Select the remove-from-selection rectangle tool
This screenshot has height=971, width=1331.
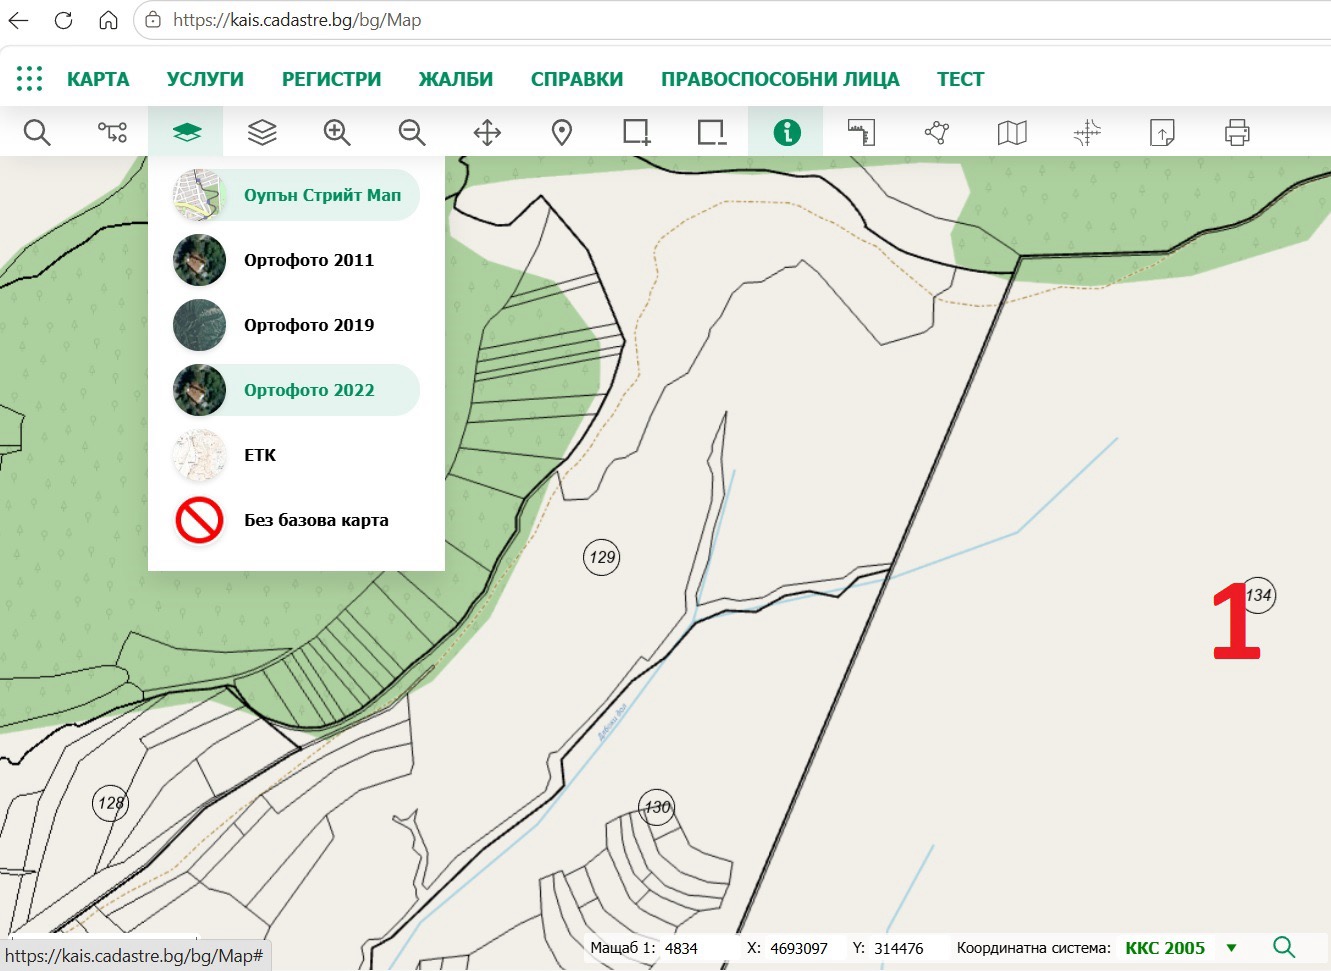coord(712,132)
